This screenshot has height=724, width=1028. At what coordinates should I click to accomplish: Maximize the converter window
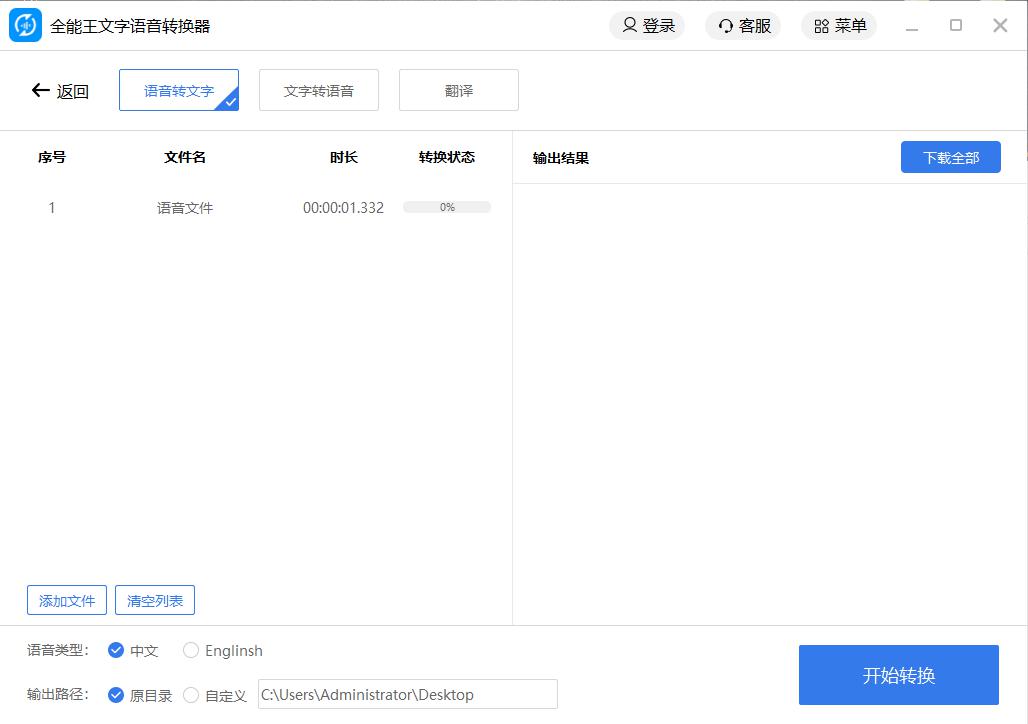click(x=956, y=26)
